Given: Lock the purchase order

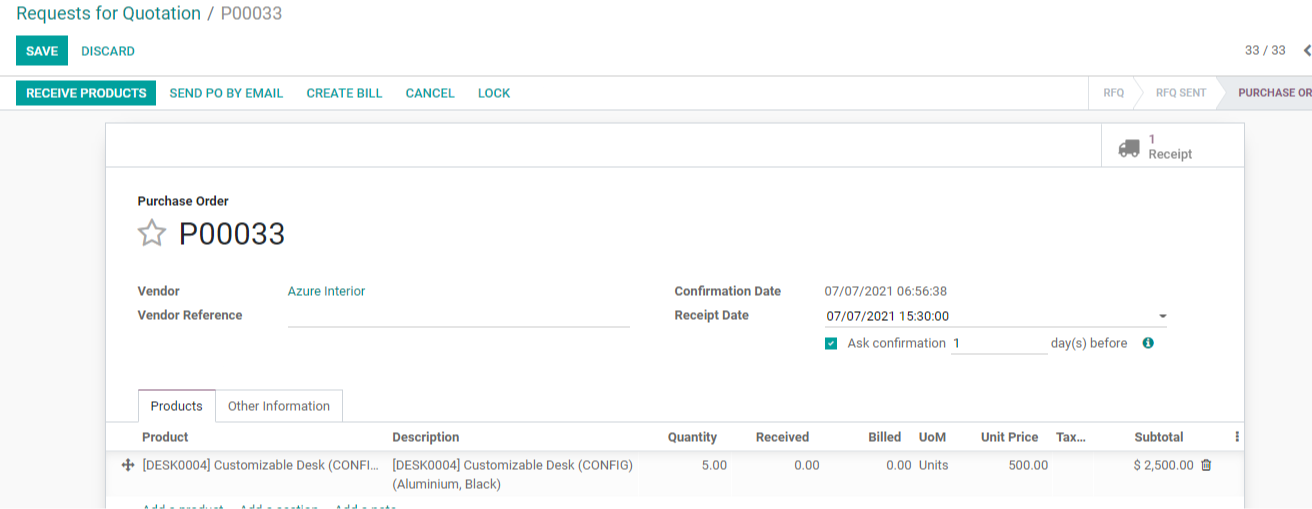Looking at the screenshot, I should point(494,93).
